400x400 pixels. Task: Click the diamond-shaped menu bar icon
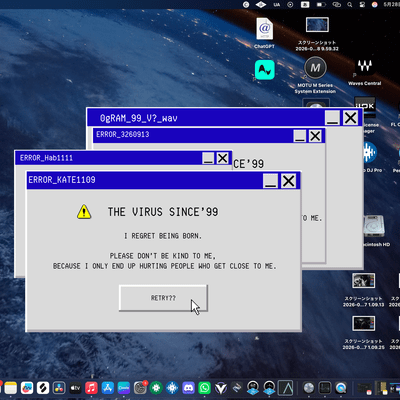click(x=261, y=5)
